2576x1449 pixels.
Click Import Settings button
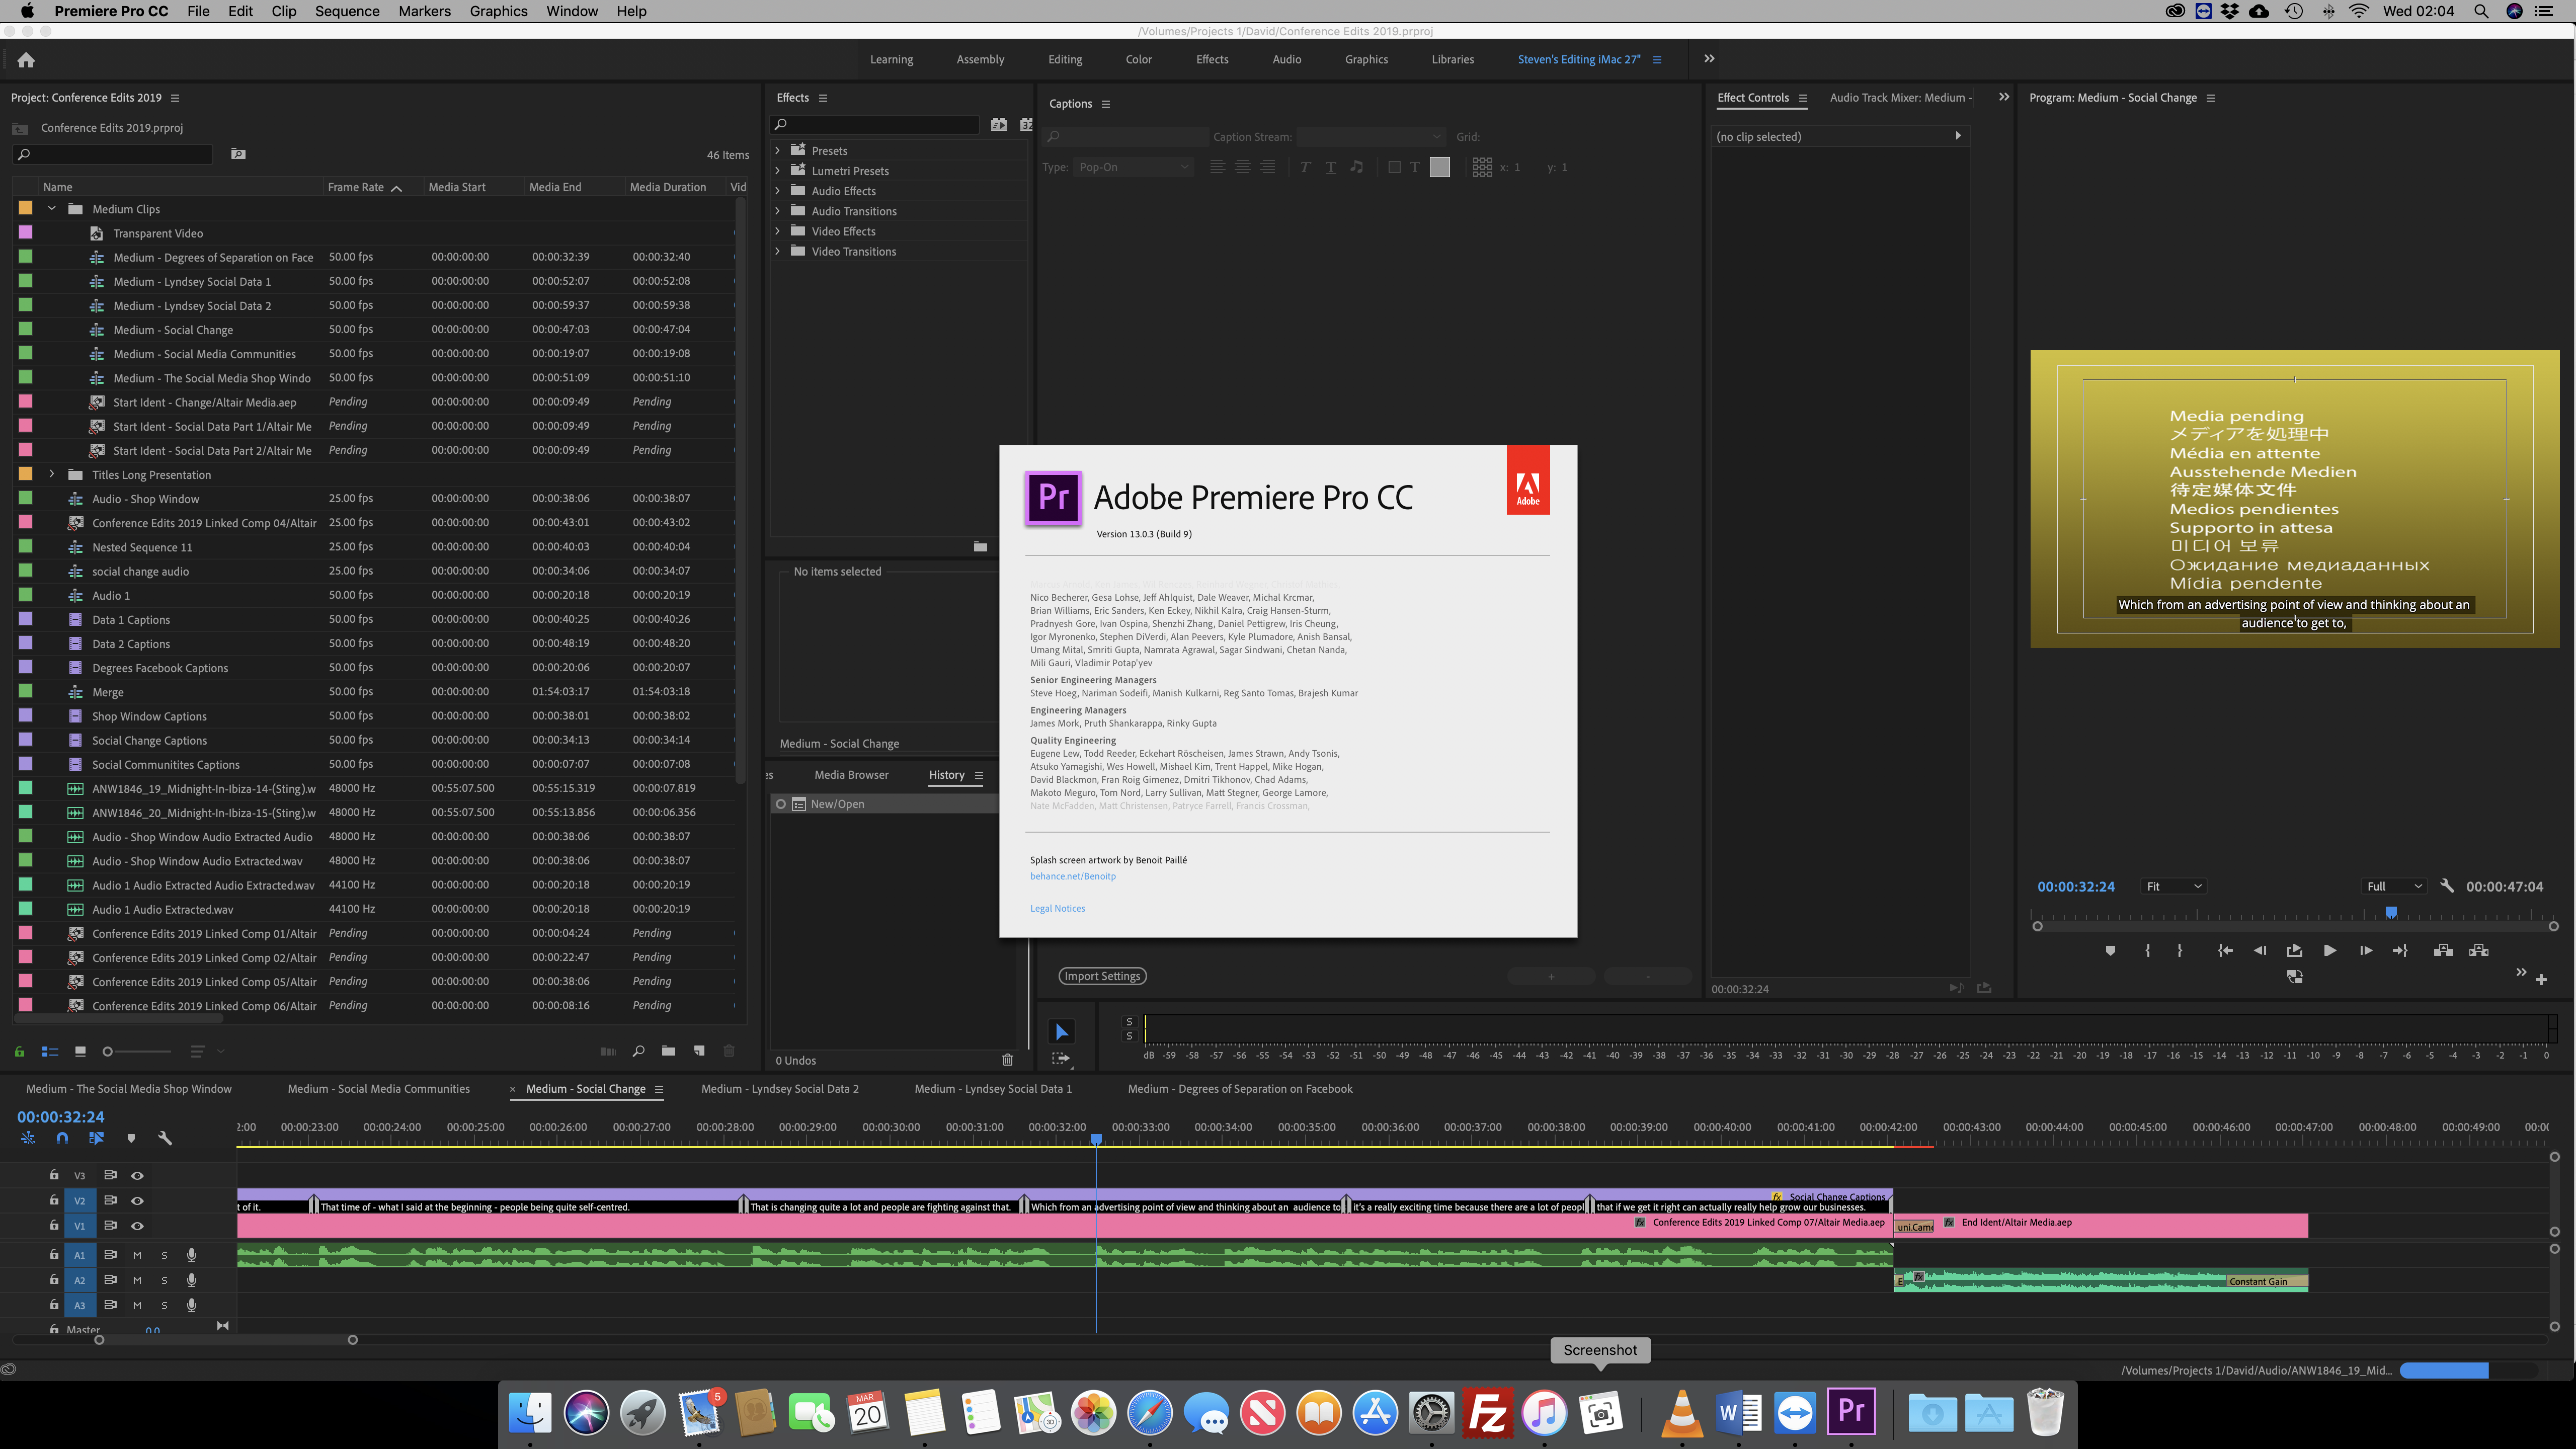click(1102, 976)
